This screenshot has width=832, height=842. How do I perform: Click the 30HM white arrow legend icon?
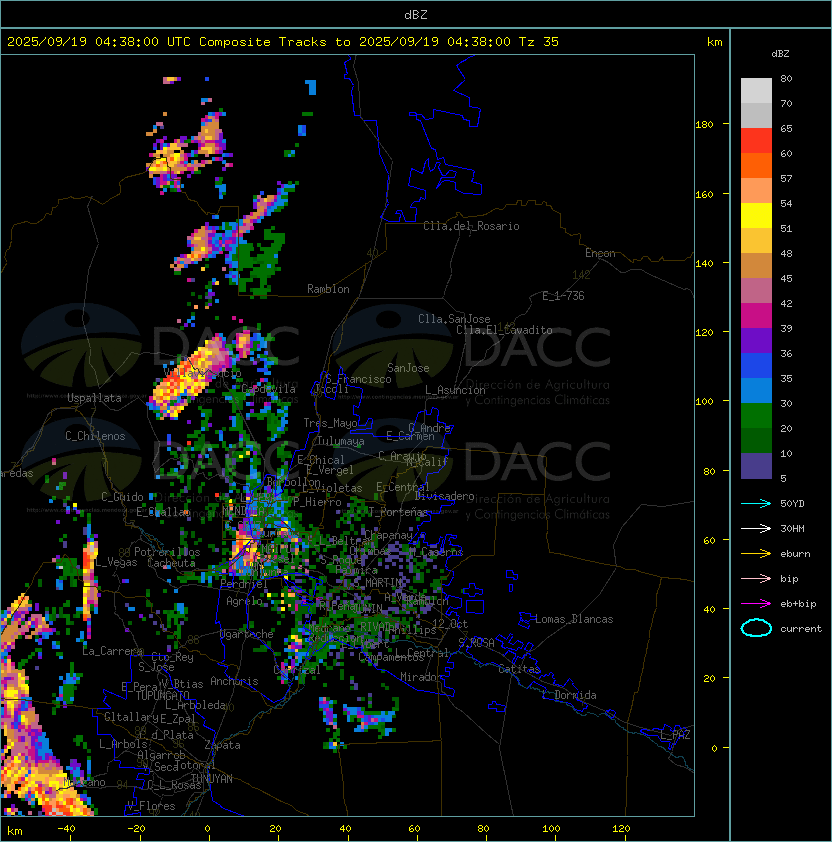(756, 529)
